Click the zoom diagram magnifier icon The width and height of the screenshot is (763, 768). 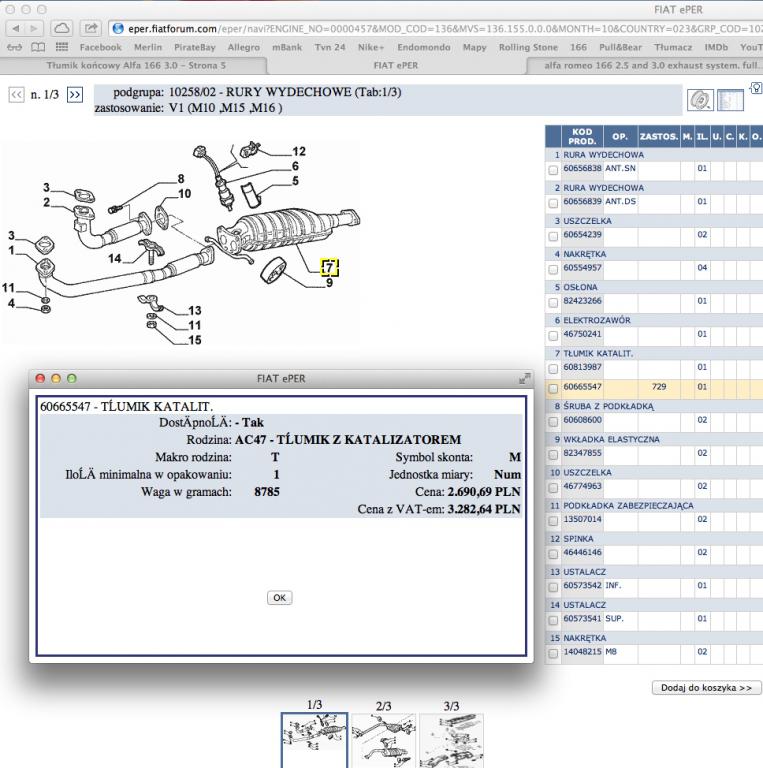pyautogui.click(x=700, y=99)
